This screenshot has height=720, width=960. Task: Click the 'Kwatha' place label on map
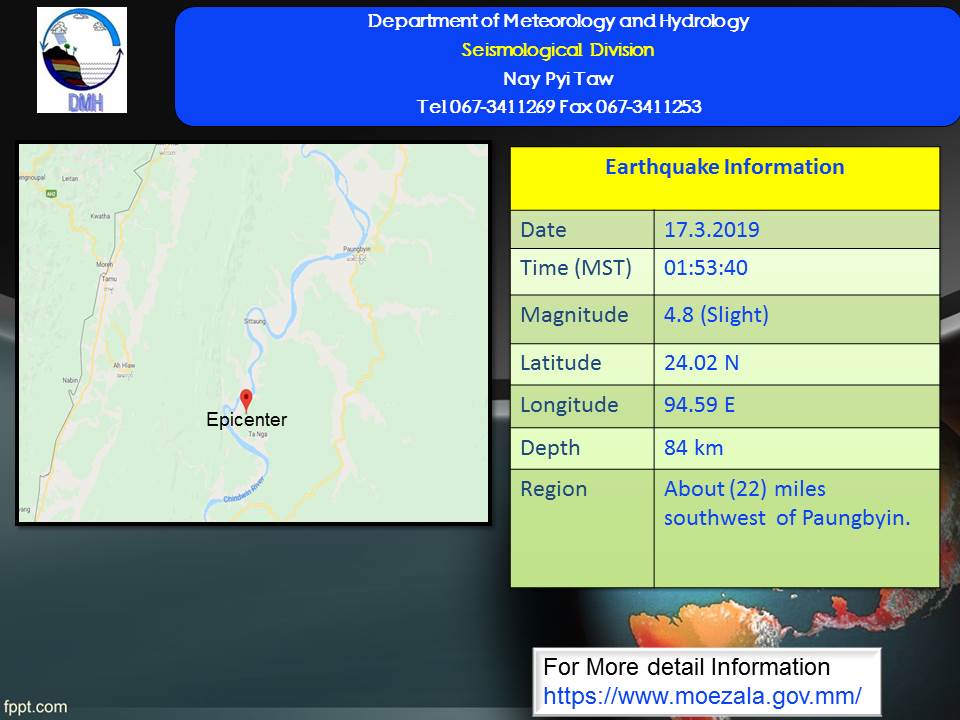coord(100,216)
